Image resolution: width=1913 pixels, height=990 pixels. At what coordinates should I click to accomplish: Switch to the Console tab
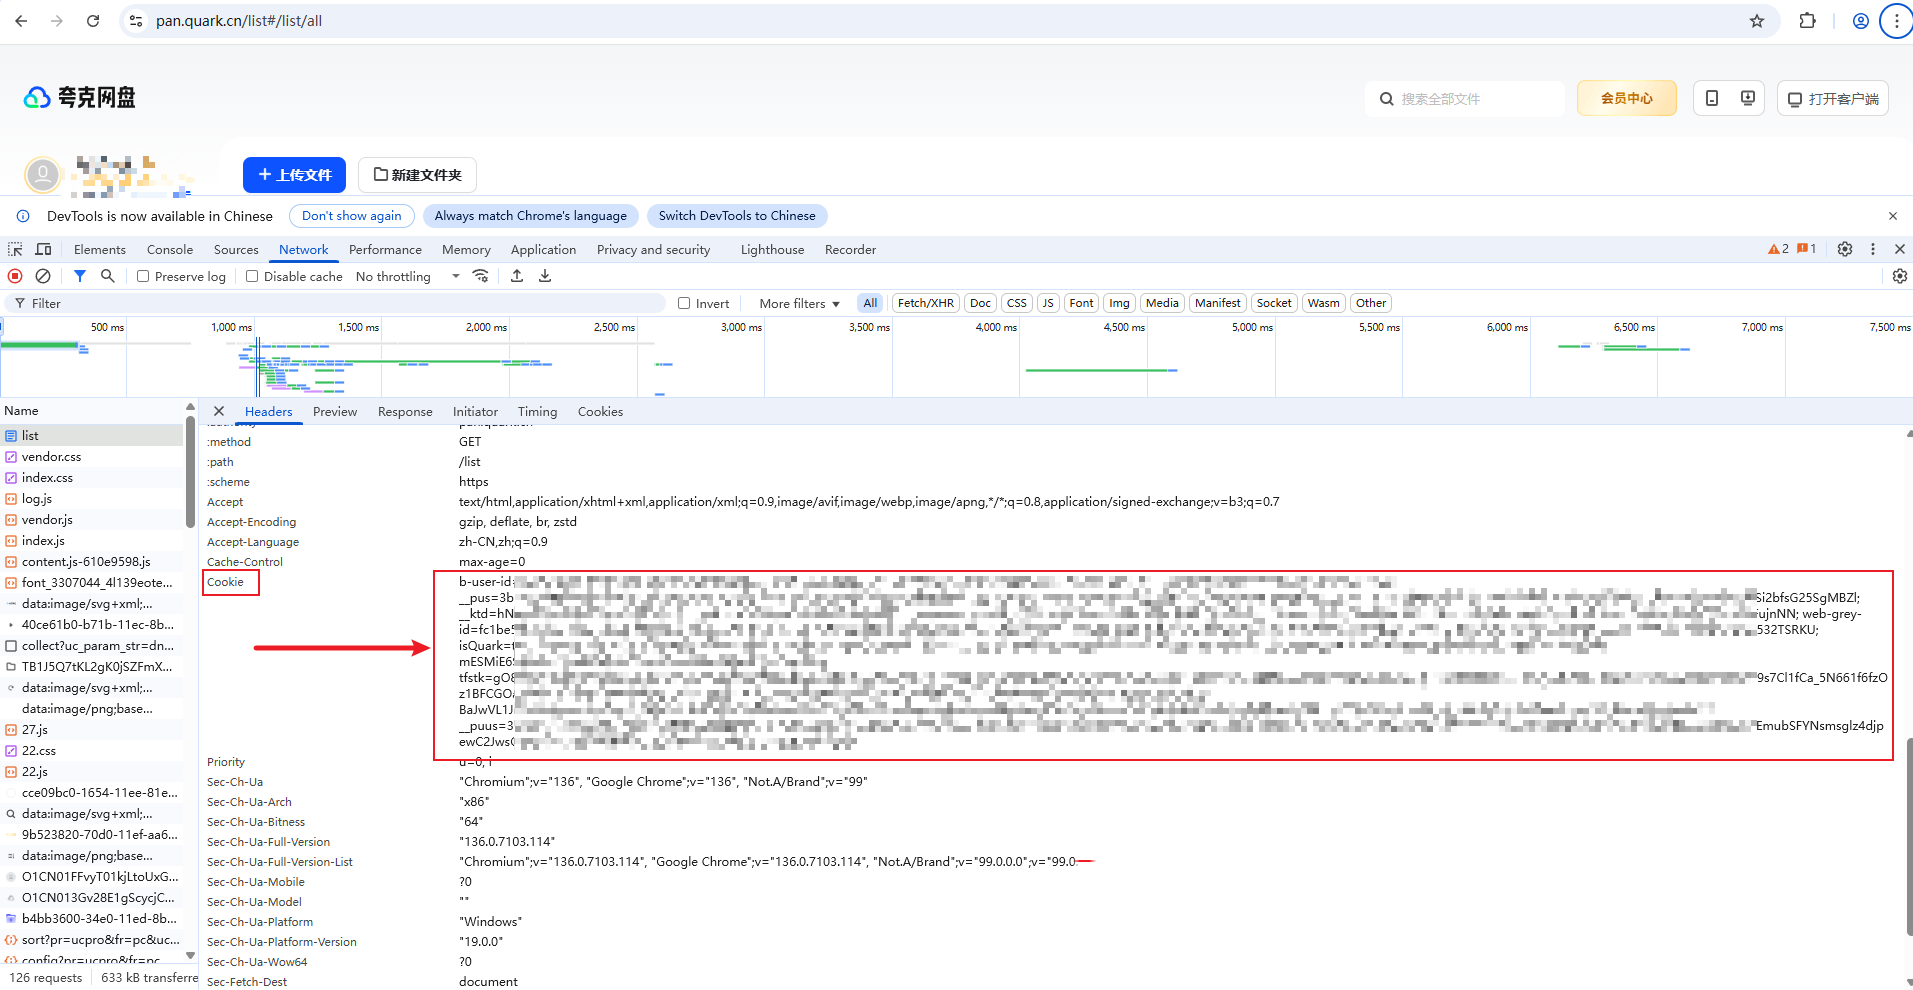point(170,250)
